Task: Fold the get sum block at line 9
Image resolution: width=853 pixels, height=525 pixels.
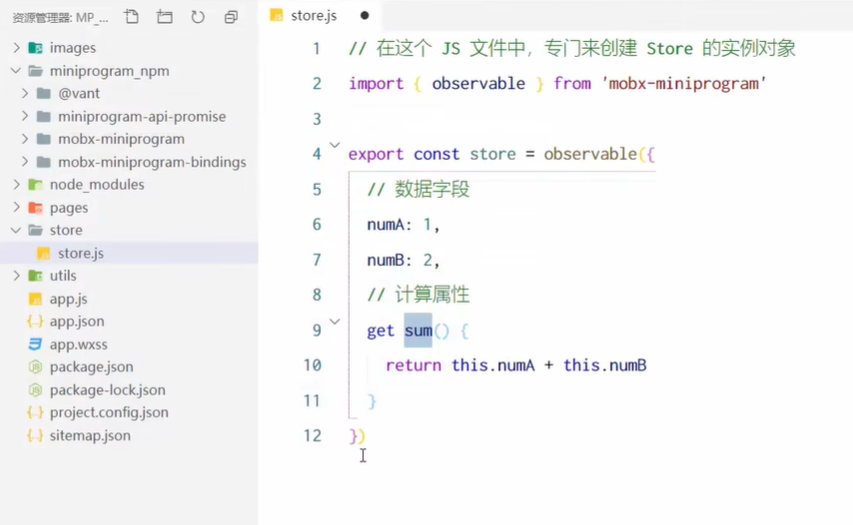Action: point(335,322)
